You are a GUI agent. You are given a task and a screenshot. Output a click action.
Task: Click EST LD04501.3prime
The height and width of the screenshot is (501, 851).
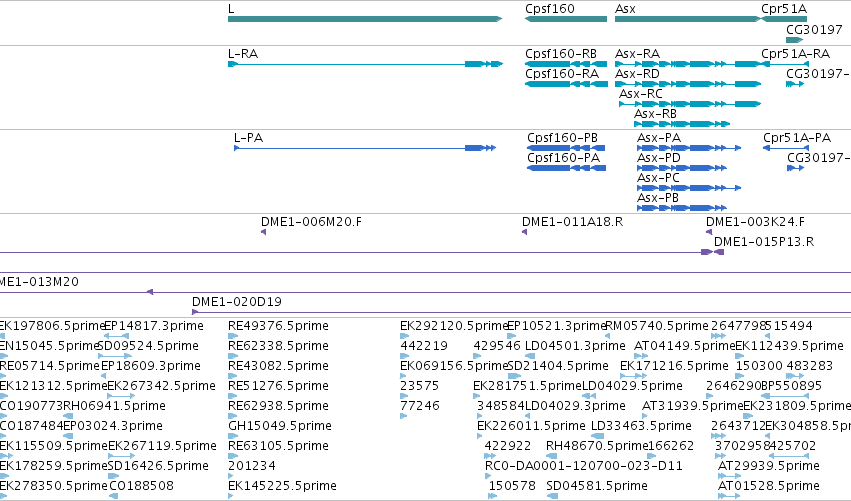click(x=575, y=346)
